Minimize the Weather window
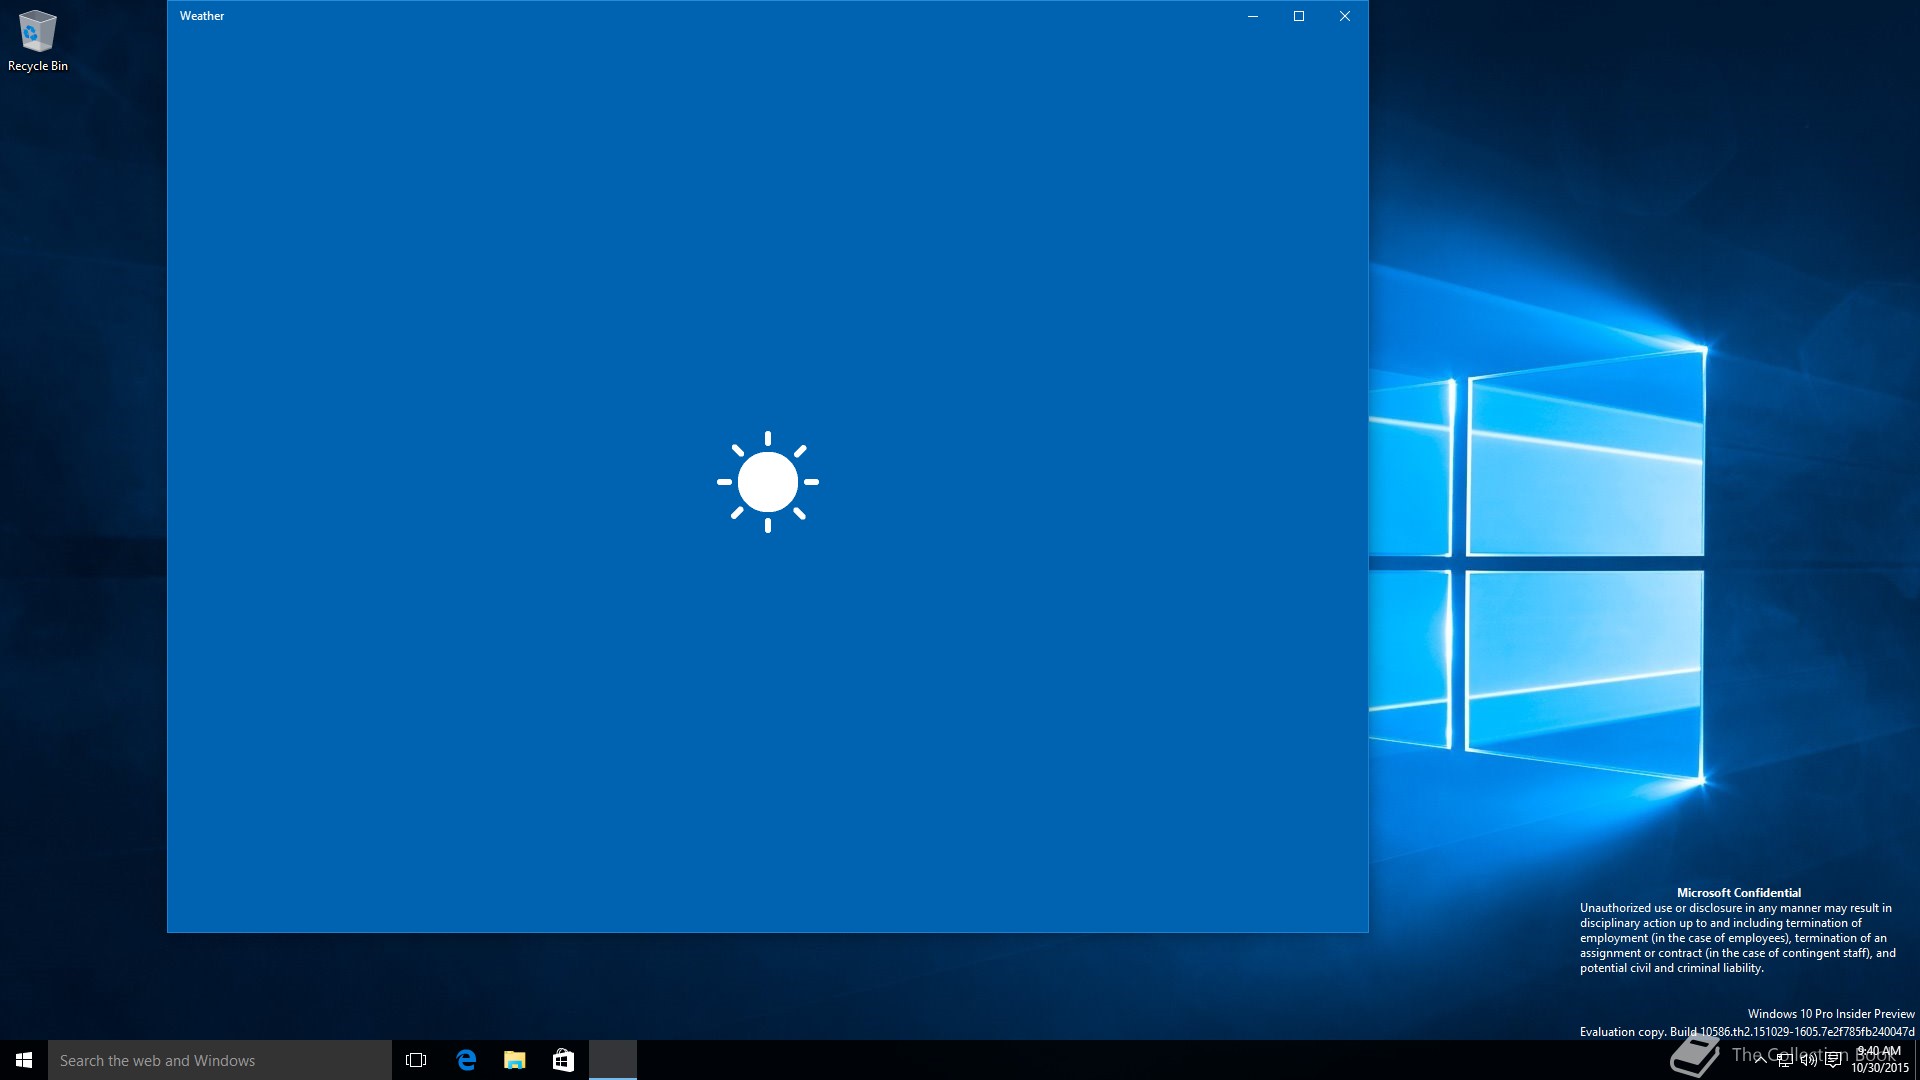Screen dimensions: 1920x1080 click(1252, 16)
